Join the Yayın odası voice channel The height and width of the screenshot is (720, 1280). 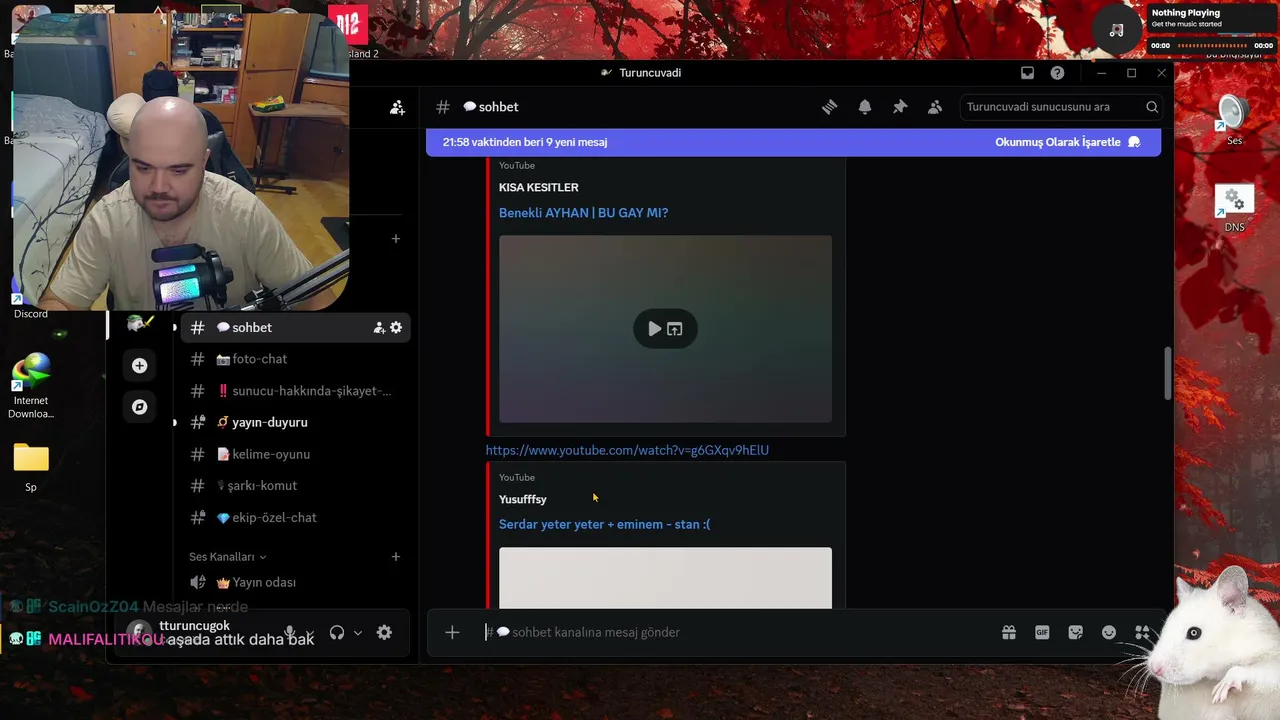click(x=295, y=582)
